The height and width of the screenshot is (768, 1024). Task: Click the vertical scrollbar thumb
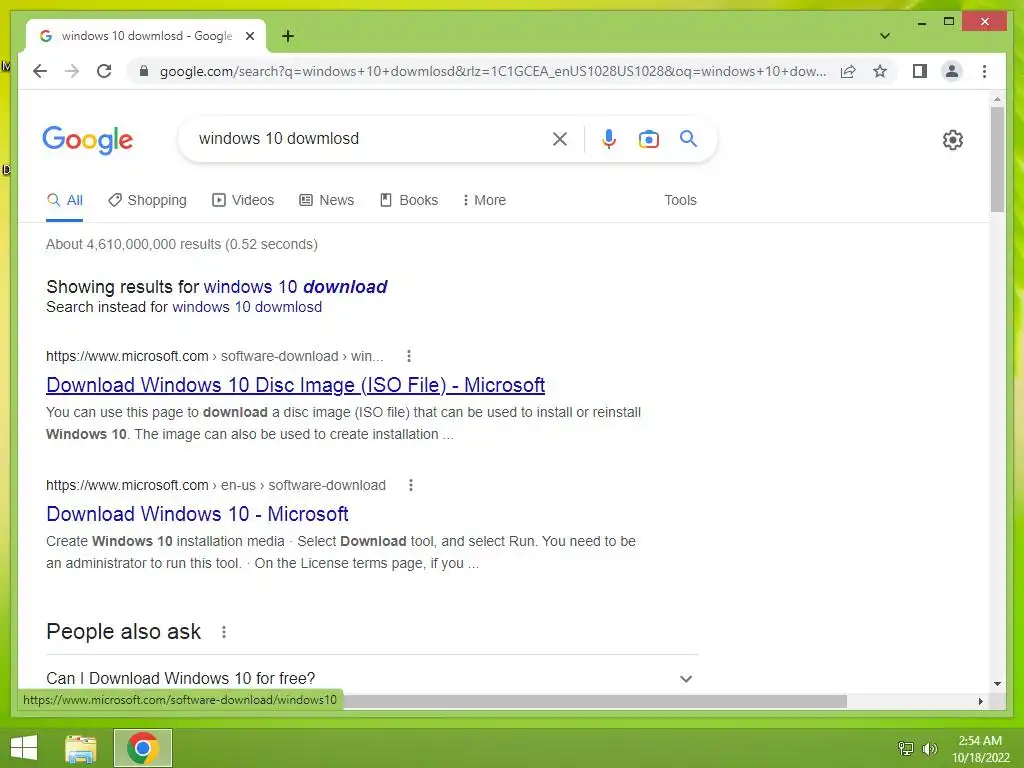(x=997, y=159)
